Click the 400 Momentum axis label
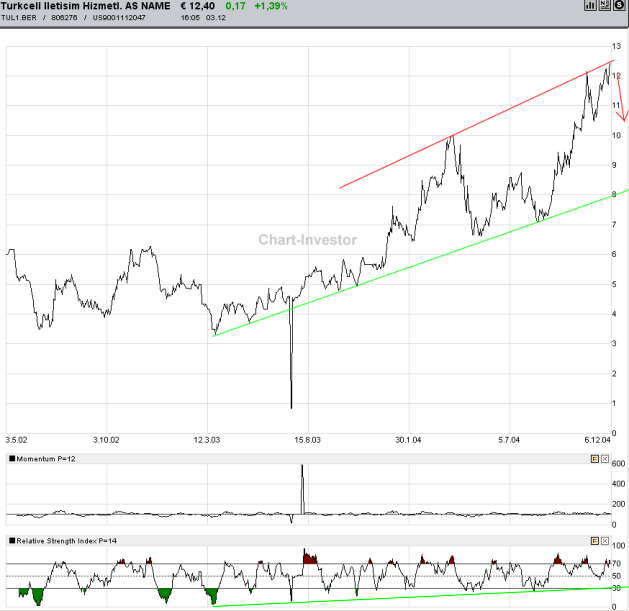 pos(619,484)
